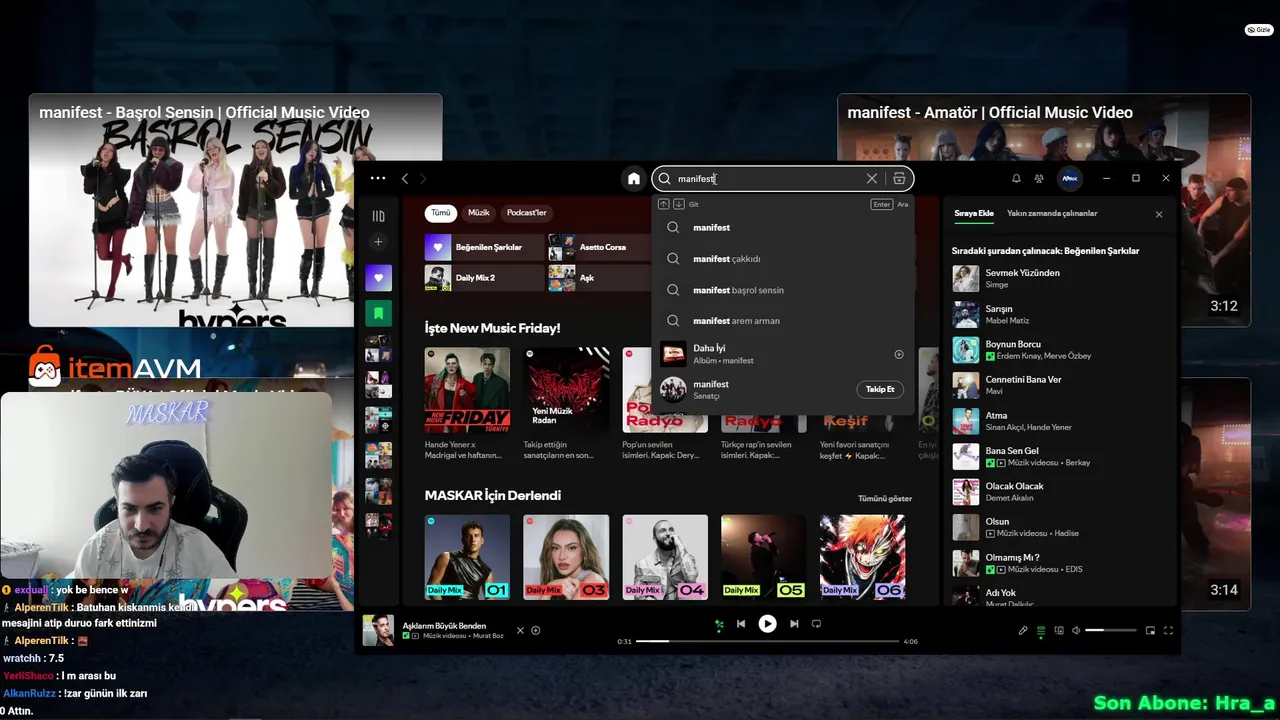The height and width of the screenshot is (720, 1280).
Task: Skip to the next track
Action: point(794,624)
